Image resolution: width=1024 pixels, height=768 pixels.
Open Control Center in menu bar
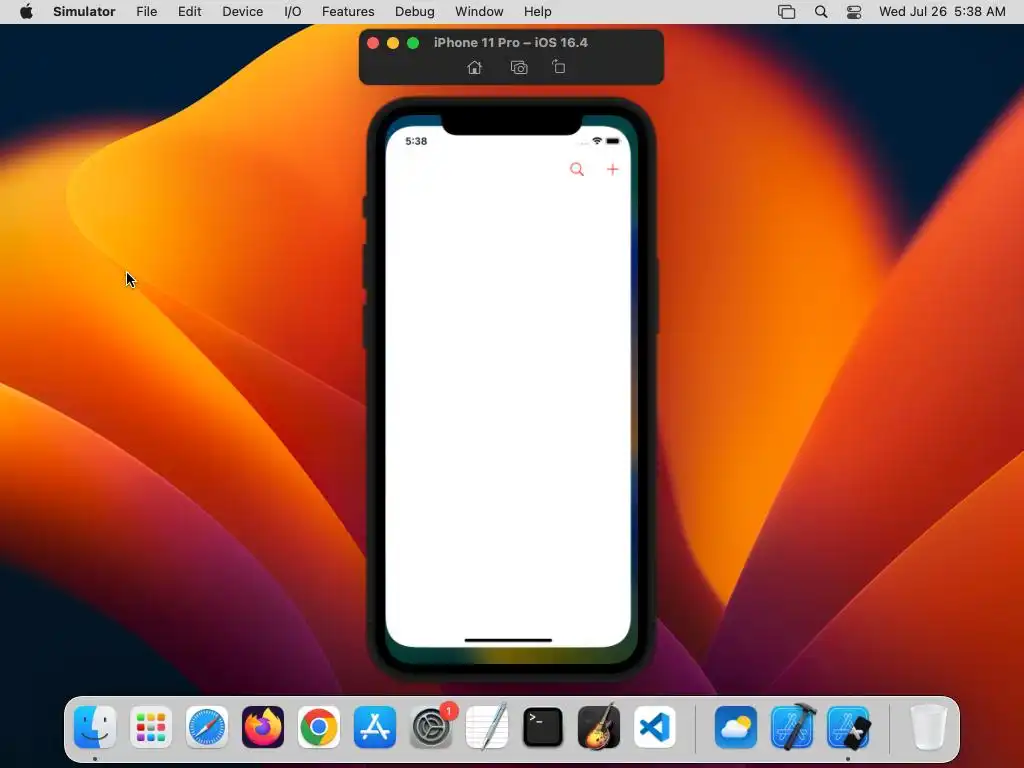(854, 12)
